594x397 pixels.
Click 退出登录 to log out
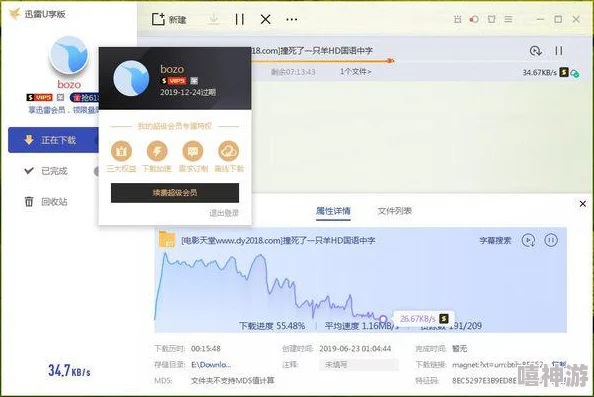pyautogui.click(x=224, y=213)
